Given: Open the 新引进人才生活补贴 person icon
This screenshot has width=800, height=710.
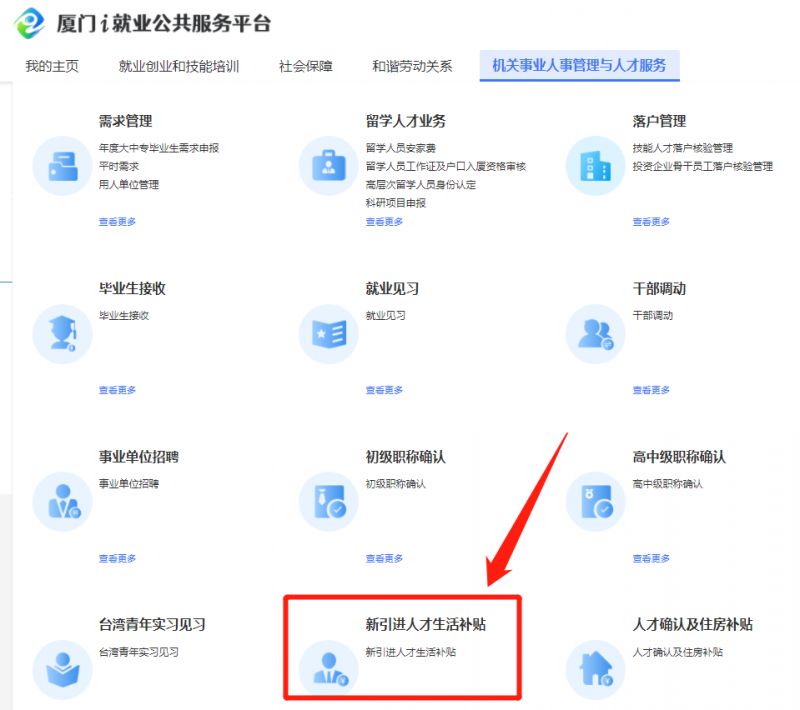Looking at the screenshot, I should click(x=329, y=669).
